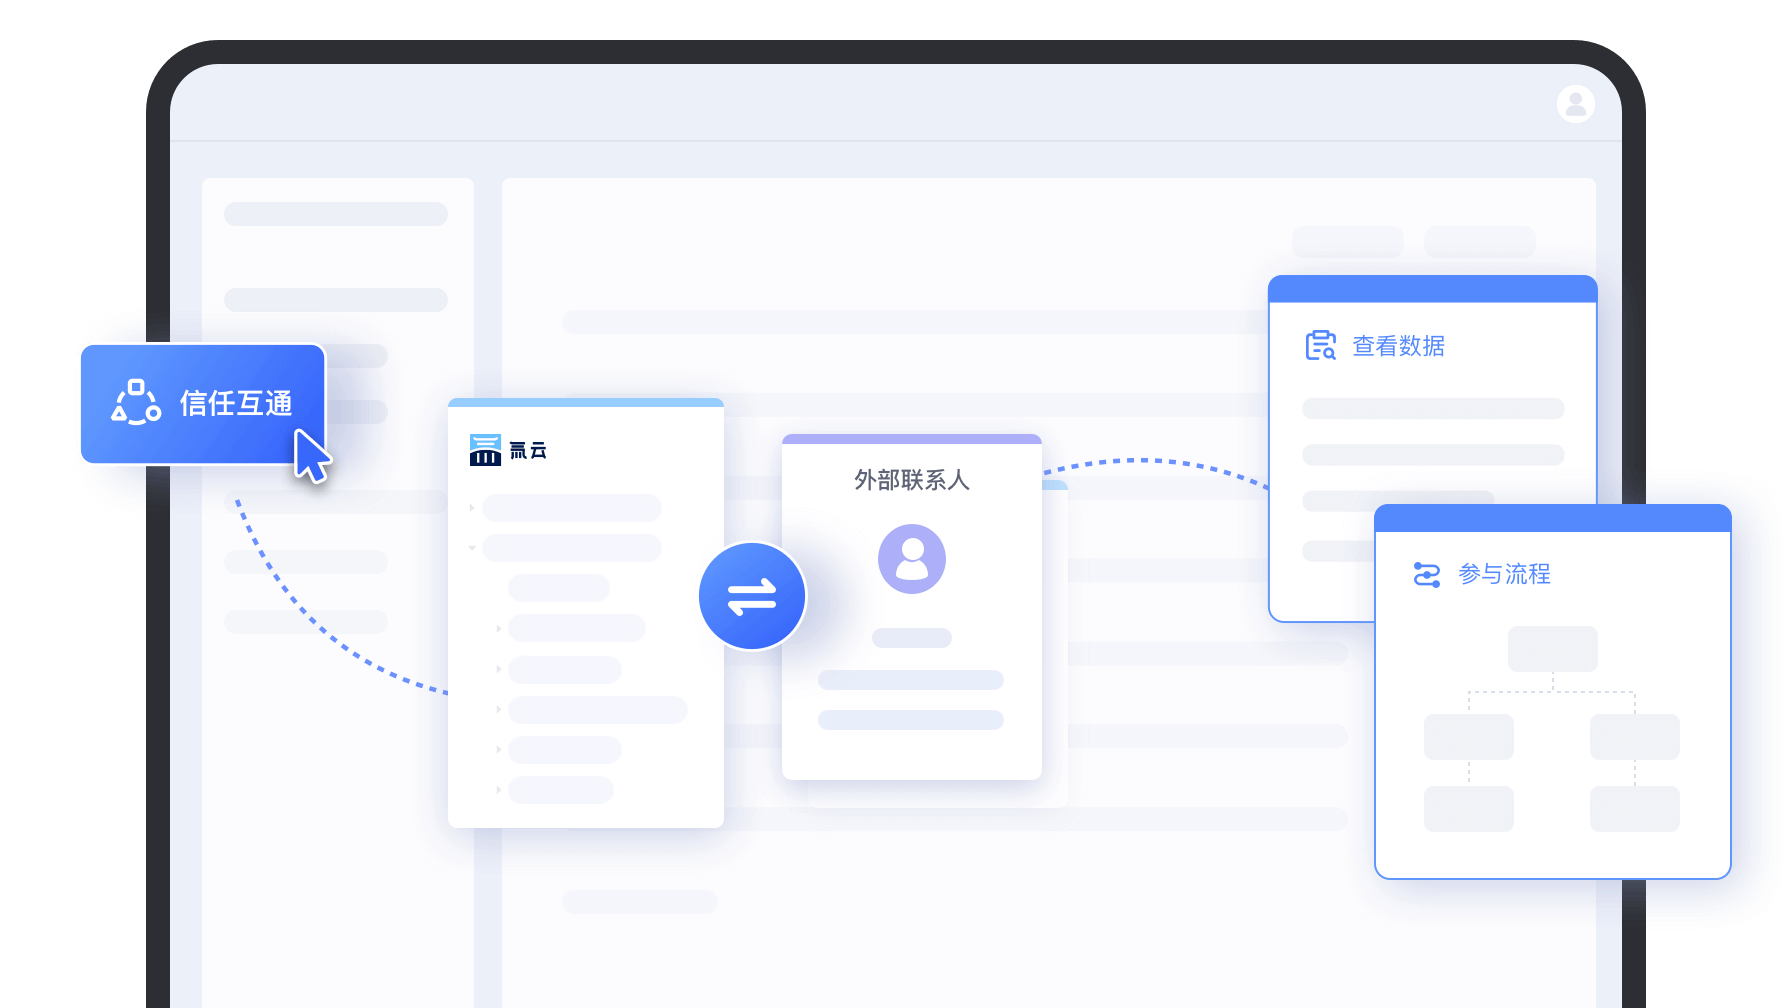Click the triangle-circle-square icon on 信任互通

click(136, 402)
